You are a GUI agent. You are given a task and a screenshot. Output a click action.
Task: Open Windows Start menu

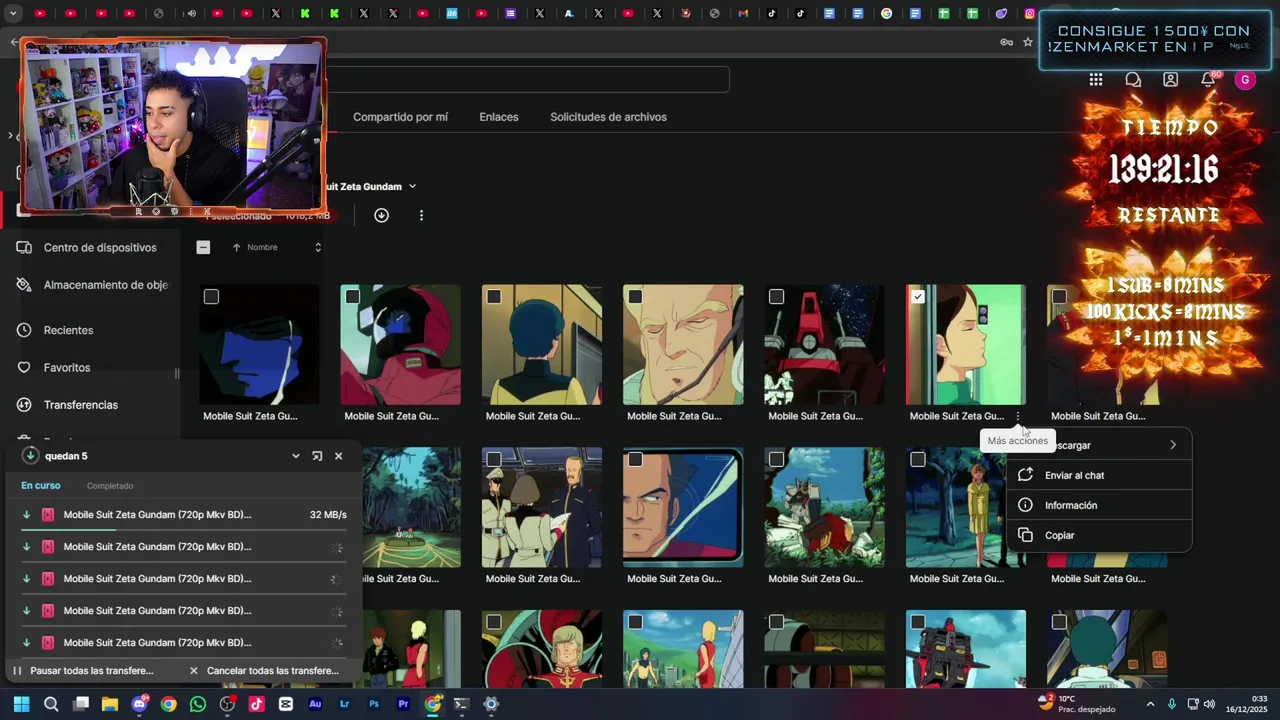22,704
